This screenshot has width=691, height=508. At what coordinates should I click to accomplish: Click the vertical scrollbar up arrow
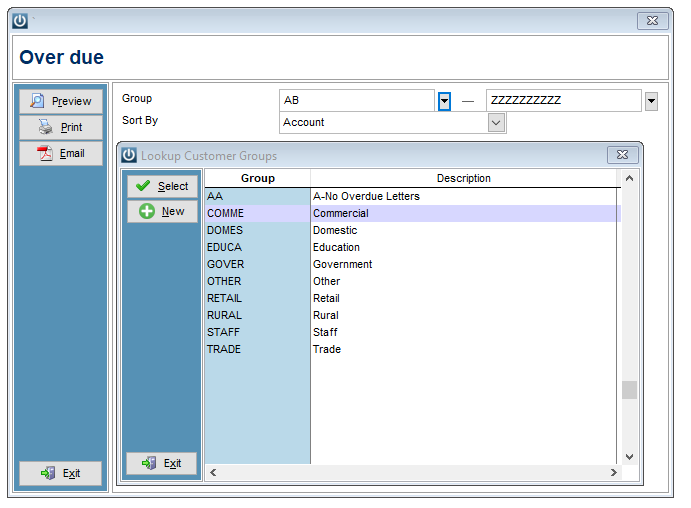(x=629, y=178)
